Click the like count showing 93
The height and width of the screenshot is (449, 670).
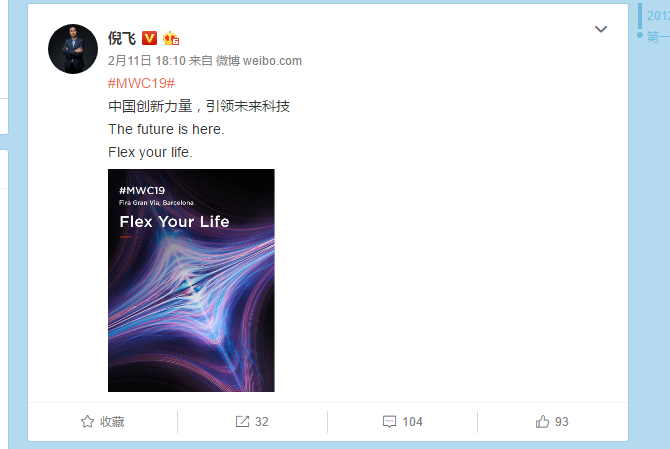[x=561, y=422]
